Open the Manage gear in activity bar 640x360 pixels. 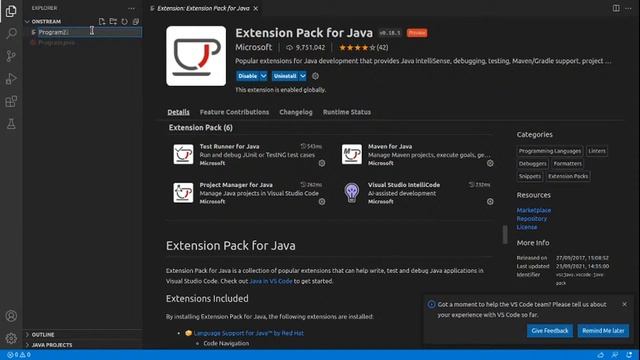11,338
